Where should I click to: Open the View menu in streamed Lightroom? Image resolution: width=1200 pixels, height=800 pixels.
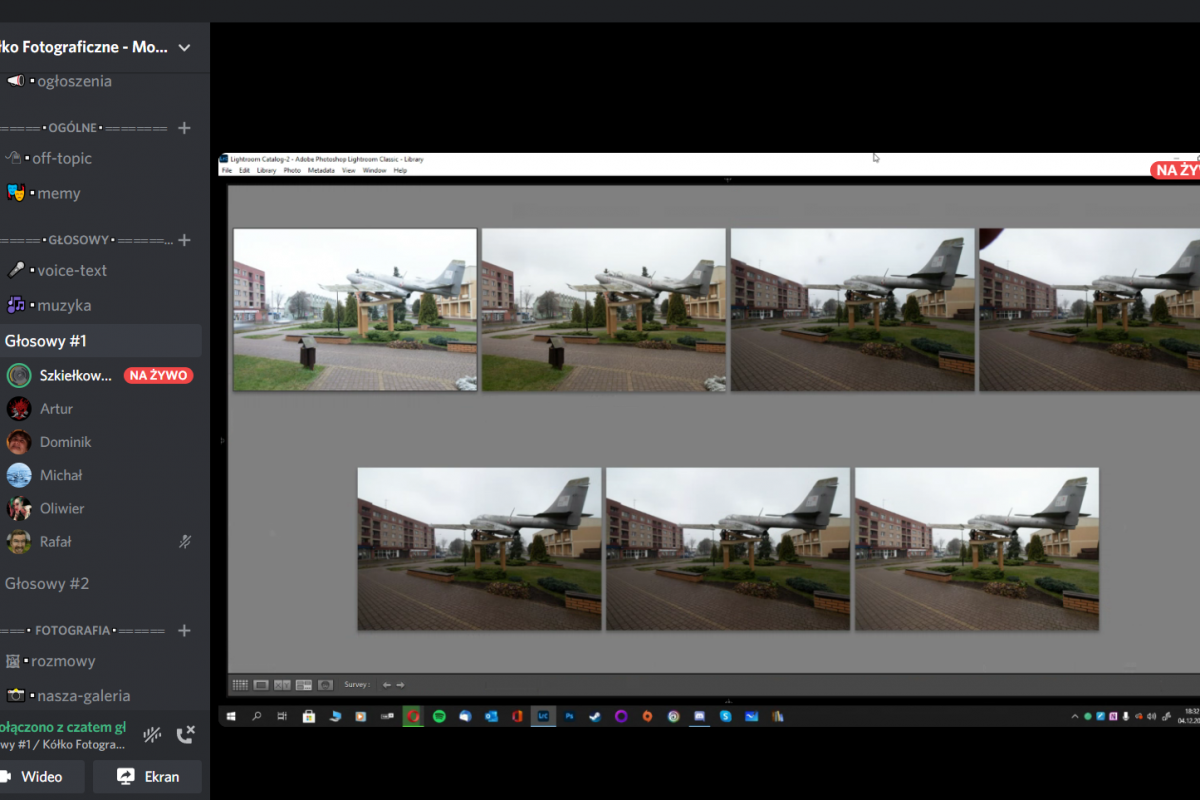[x=349, y=171]
